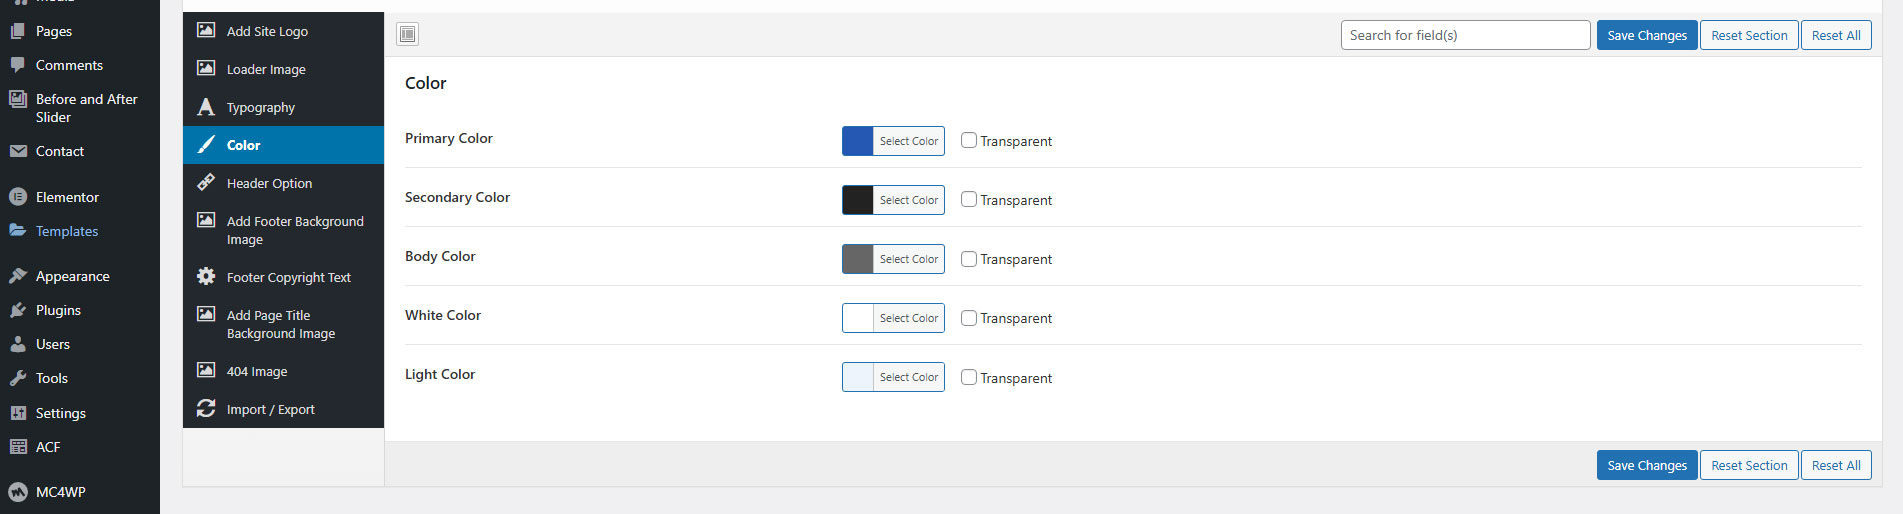
Task: Click the image icon for Add Site Logo
Action: click(x=206, y=30)
